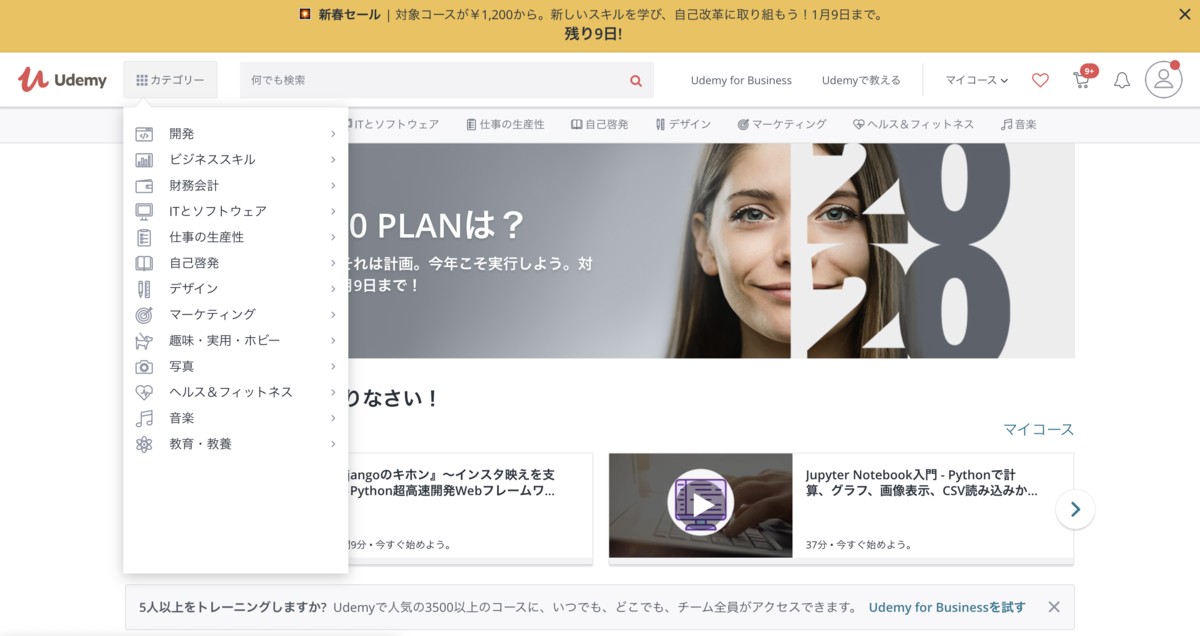
Task: Expand 財務会計 submenu chevron
Action: pos(333,185)
